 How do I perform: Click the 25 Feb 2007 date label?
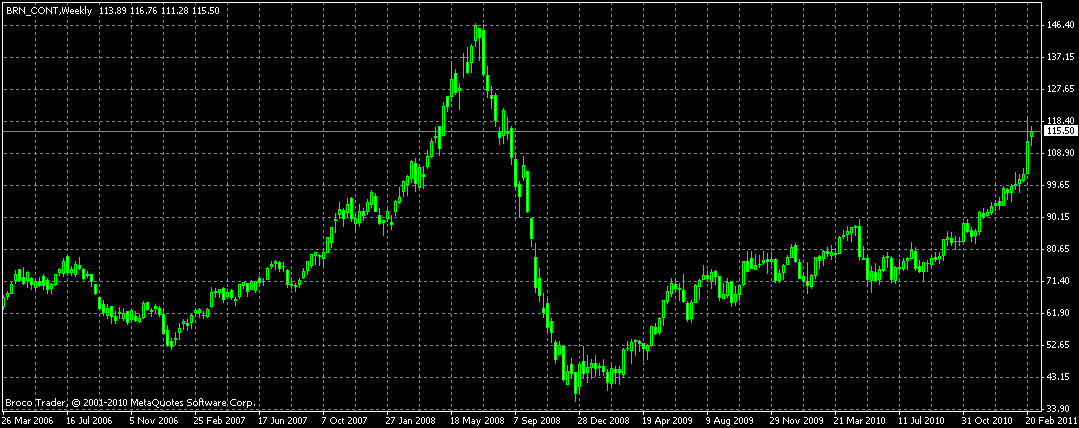tap(220, 419)
